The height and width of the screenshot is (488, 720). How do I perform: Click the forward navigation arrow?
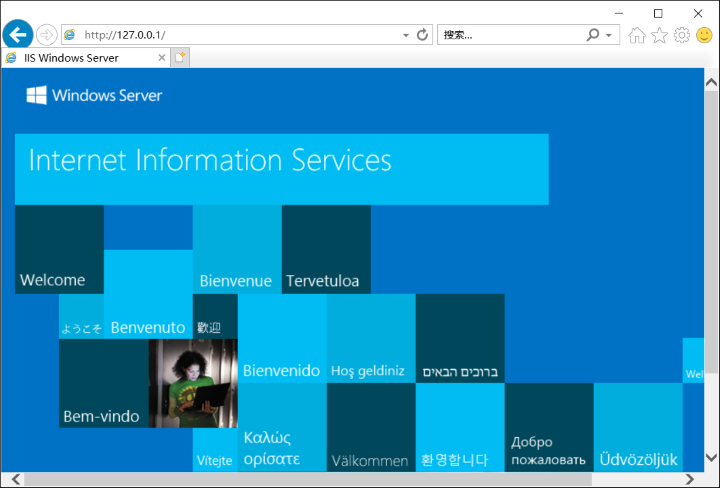coord(46,35)
